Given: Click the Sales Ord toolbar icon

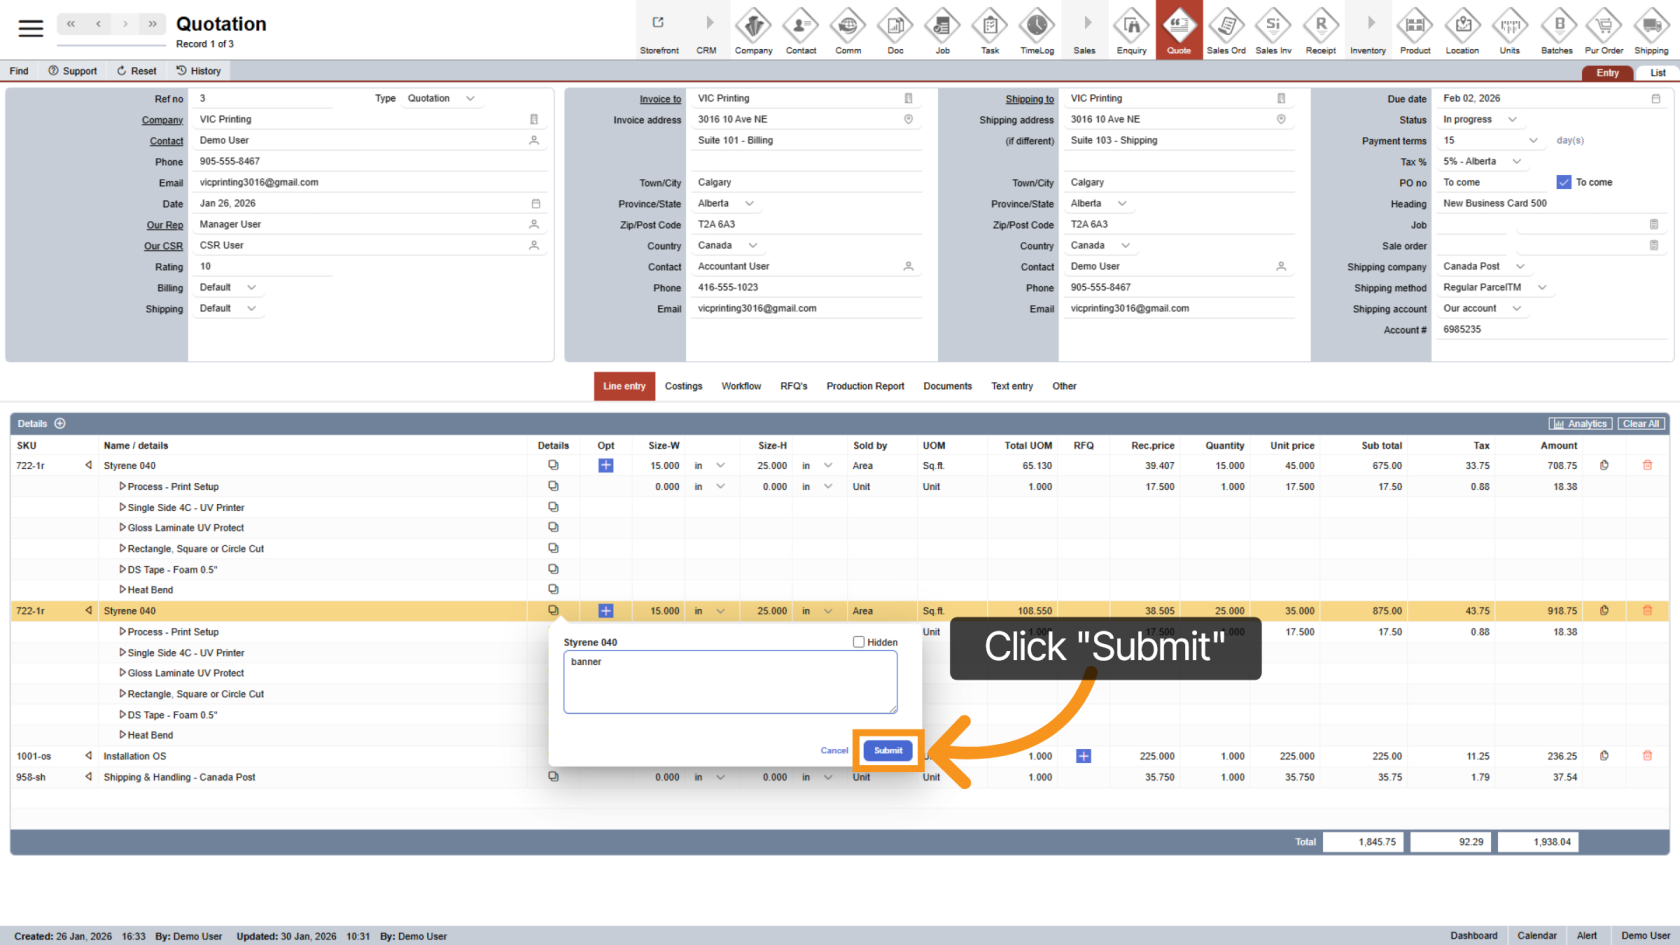Looking at the screenshot, I should point(1225,30).
